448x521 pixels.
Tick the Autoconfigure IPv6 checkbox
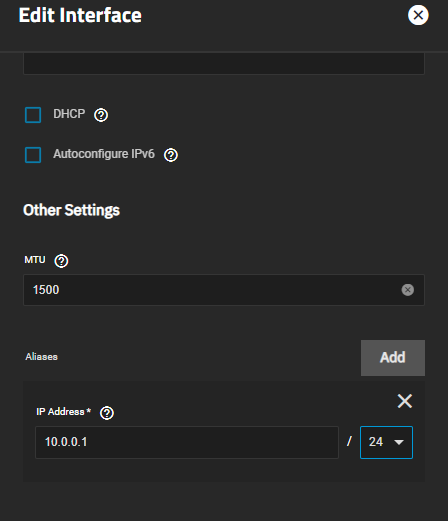(33, 155)
